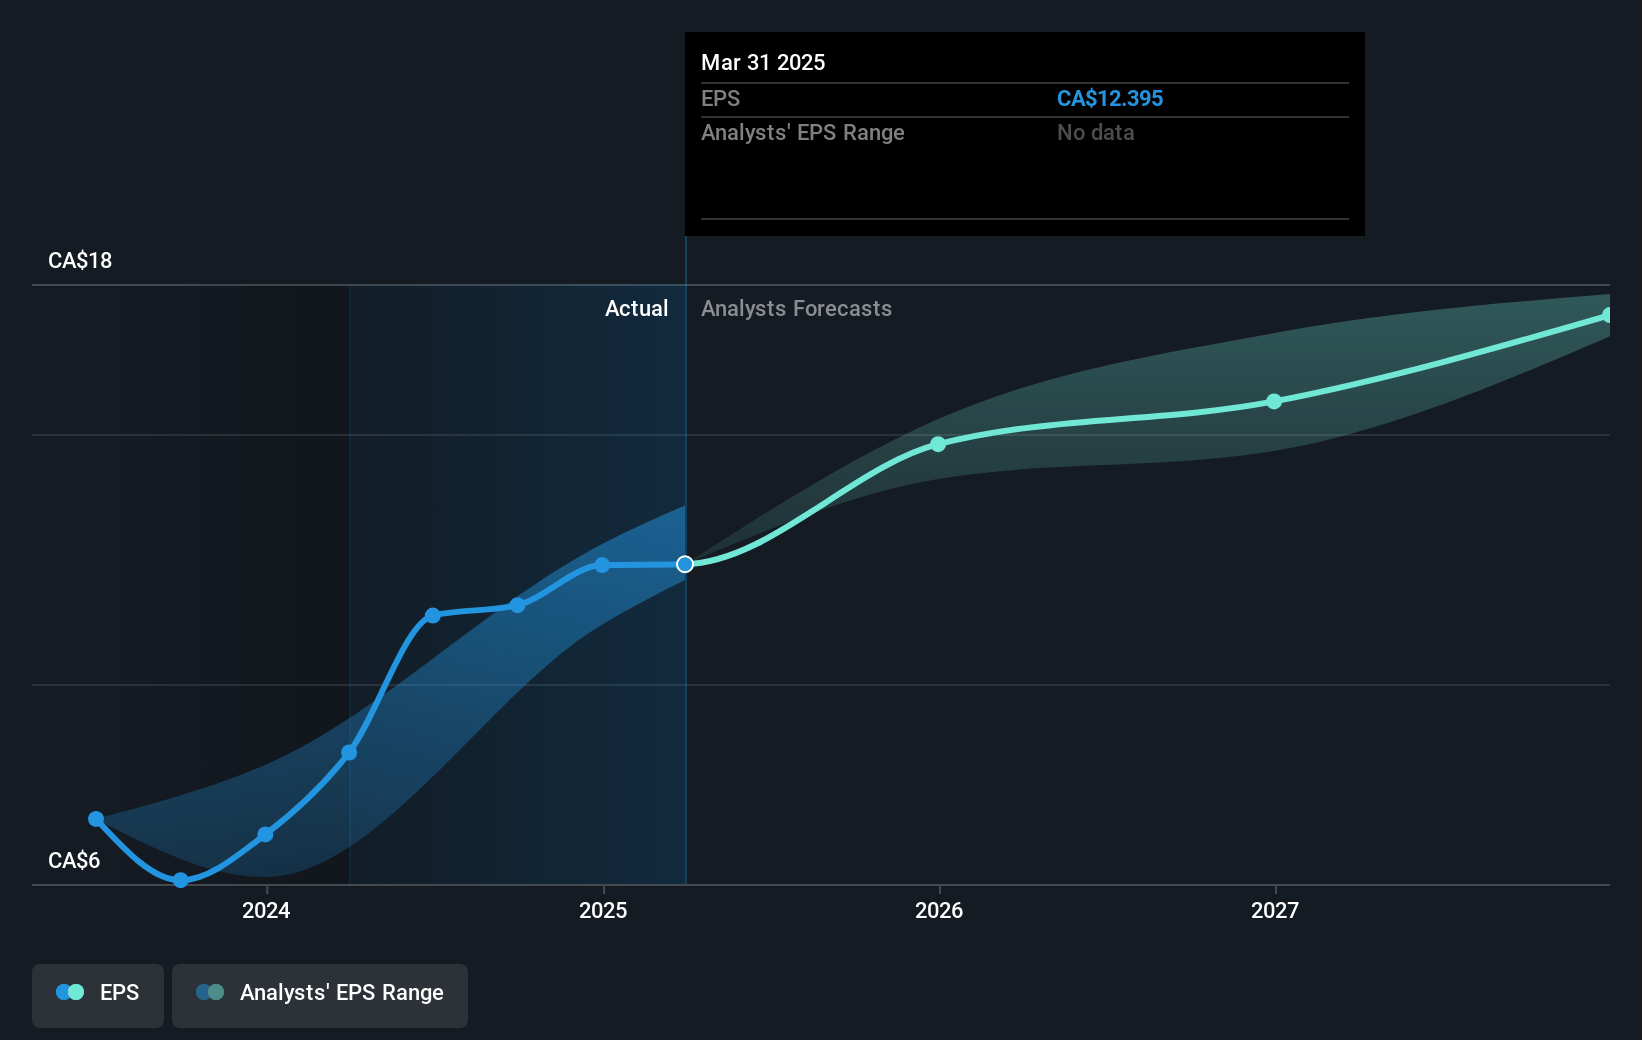The height and width of the screenshot is (1040, 1642).
Task: Click the 2026 x-axis label
Action: pos(939,910)
